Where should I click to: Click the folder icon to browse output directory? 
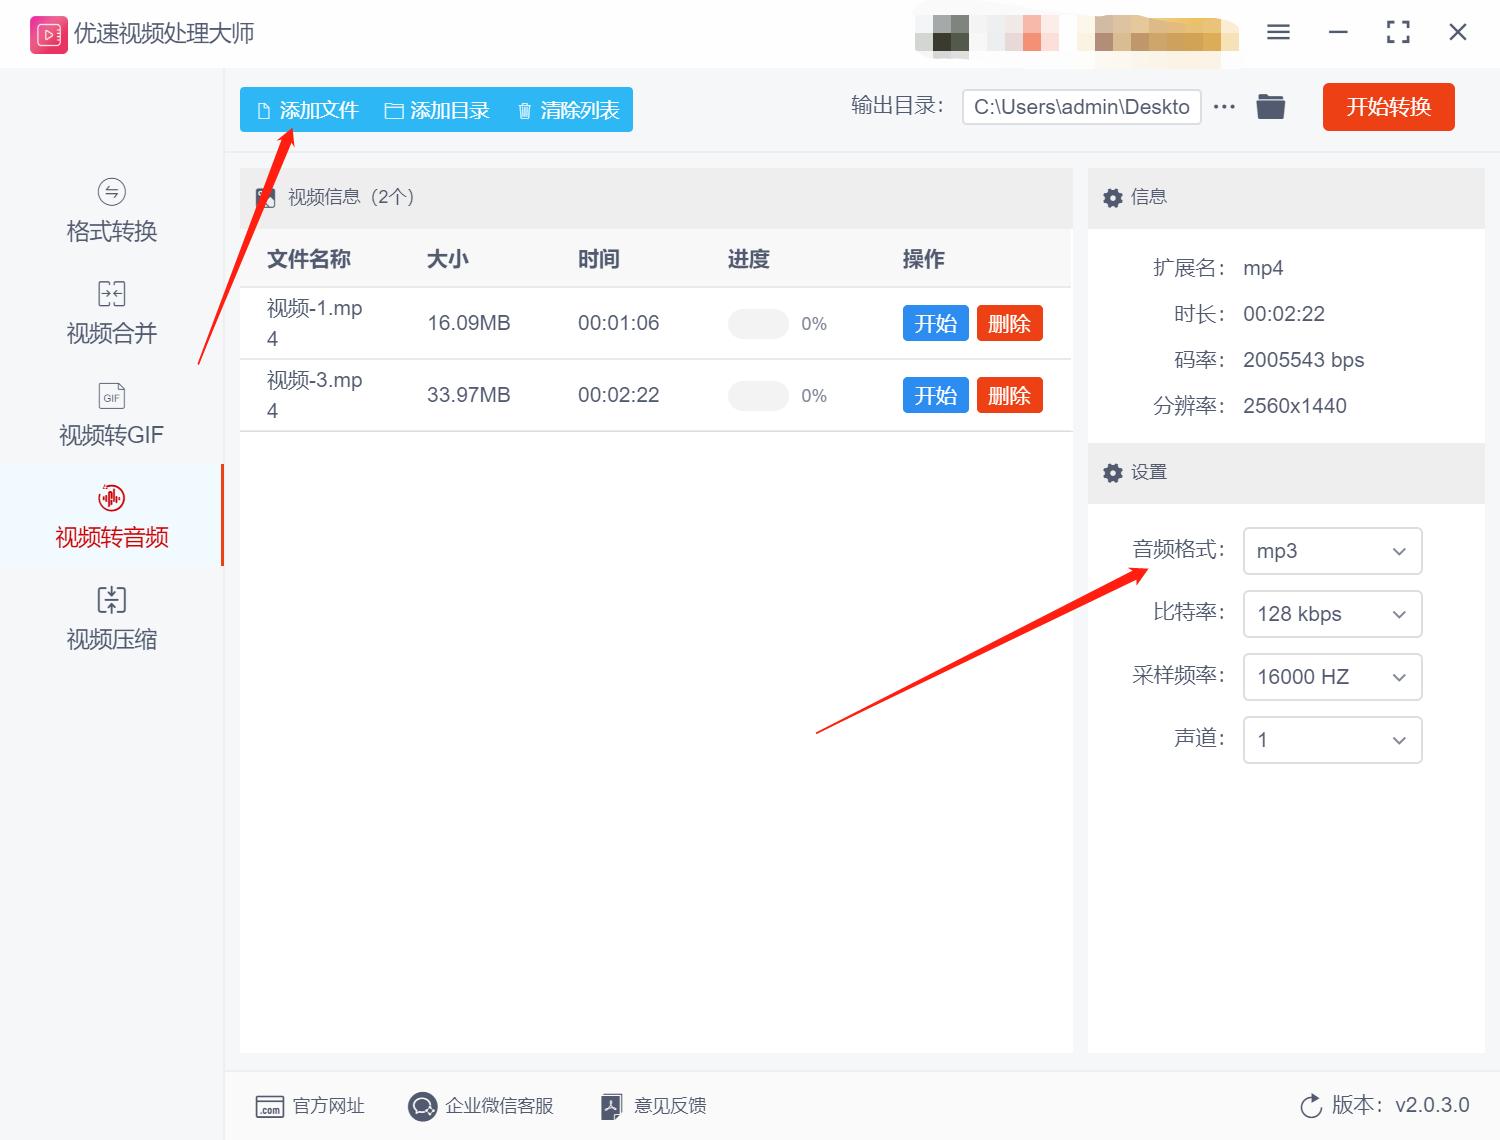pyautogui.click(x=1270, y=106)
